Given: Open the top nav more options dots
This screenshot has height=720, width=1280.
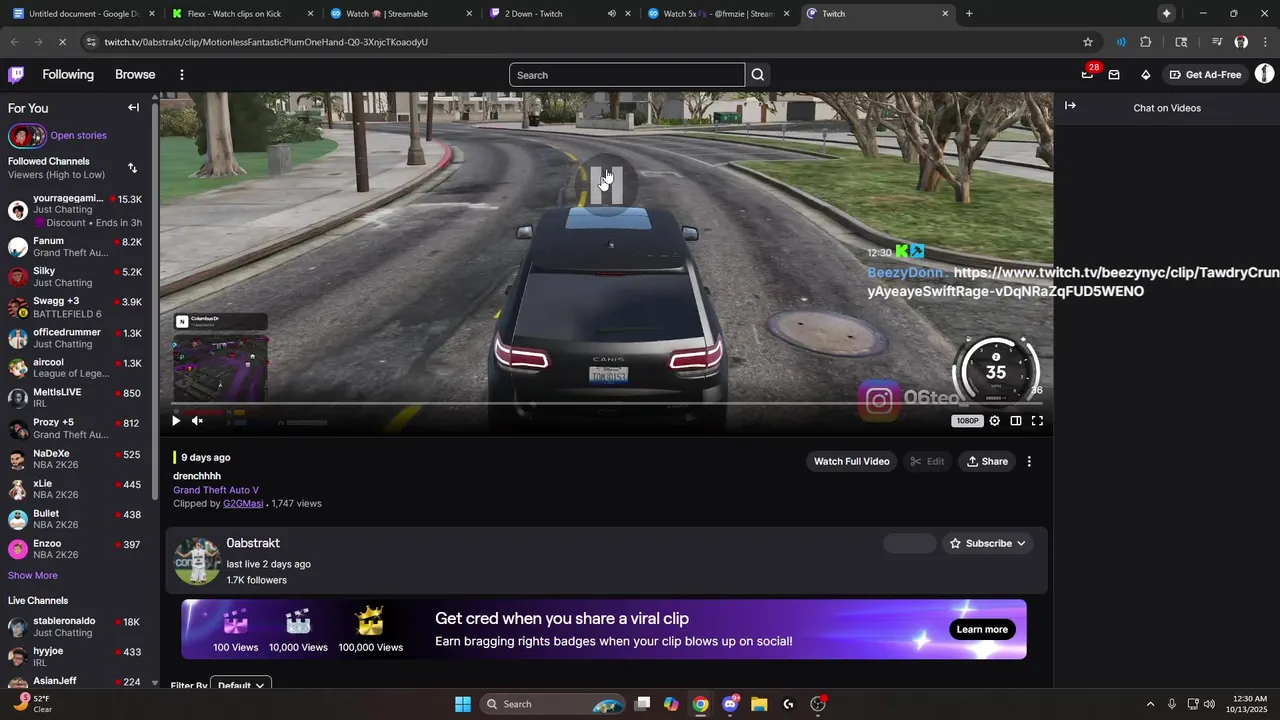Looking at the screenshot, I should tap(181, 75).
